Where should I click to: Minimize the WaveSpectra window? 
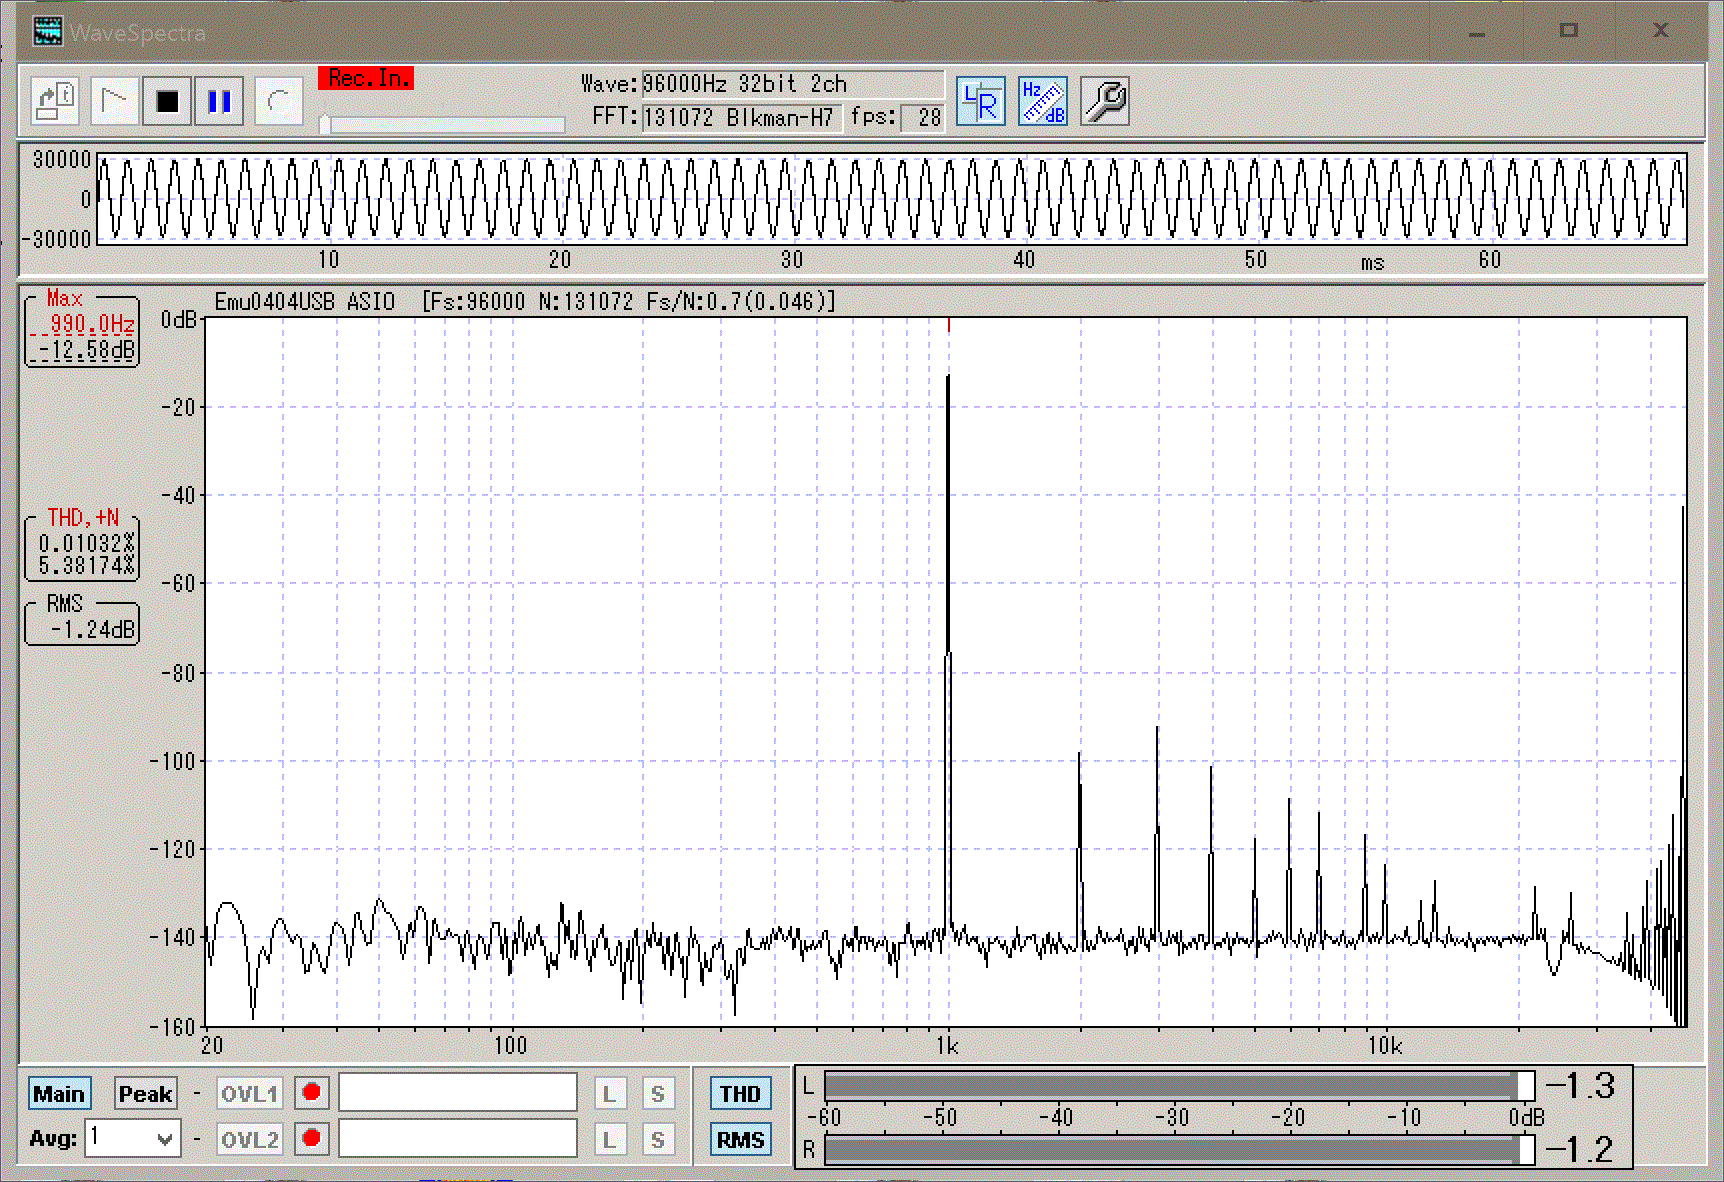(x=1477, y=32)
